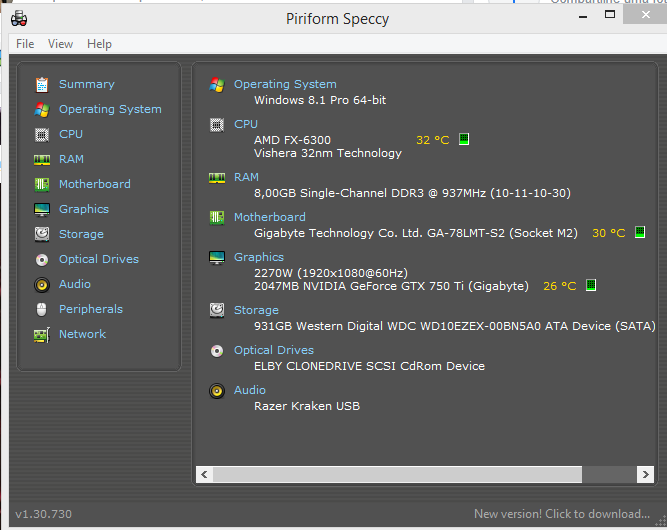The width and height of the screenshot is (667, 530).
Task: Open Network section in sidebar
Action: pos(82,334)
